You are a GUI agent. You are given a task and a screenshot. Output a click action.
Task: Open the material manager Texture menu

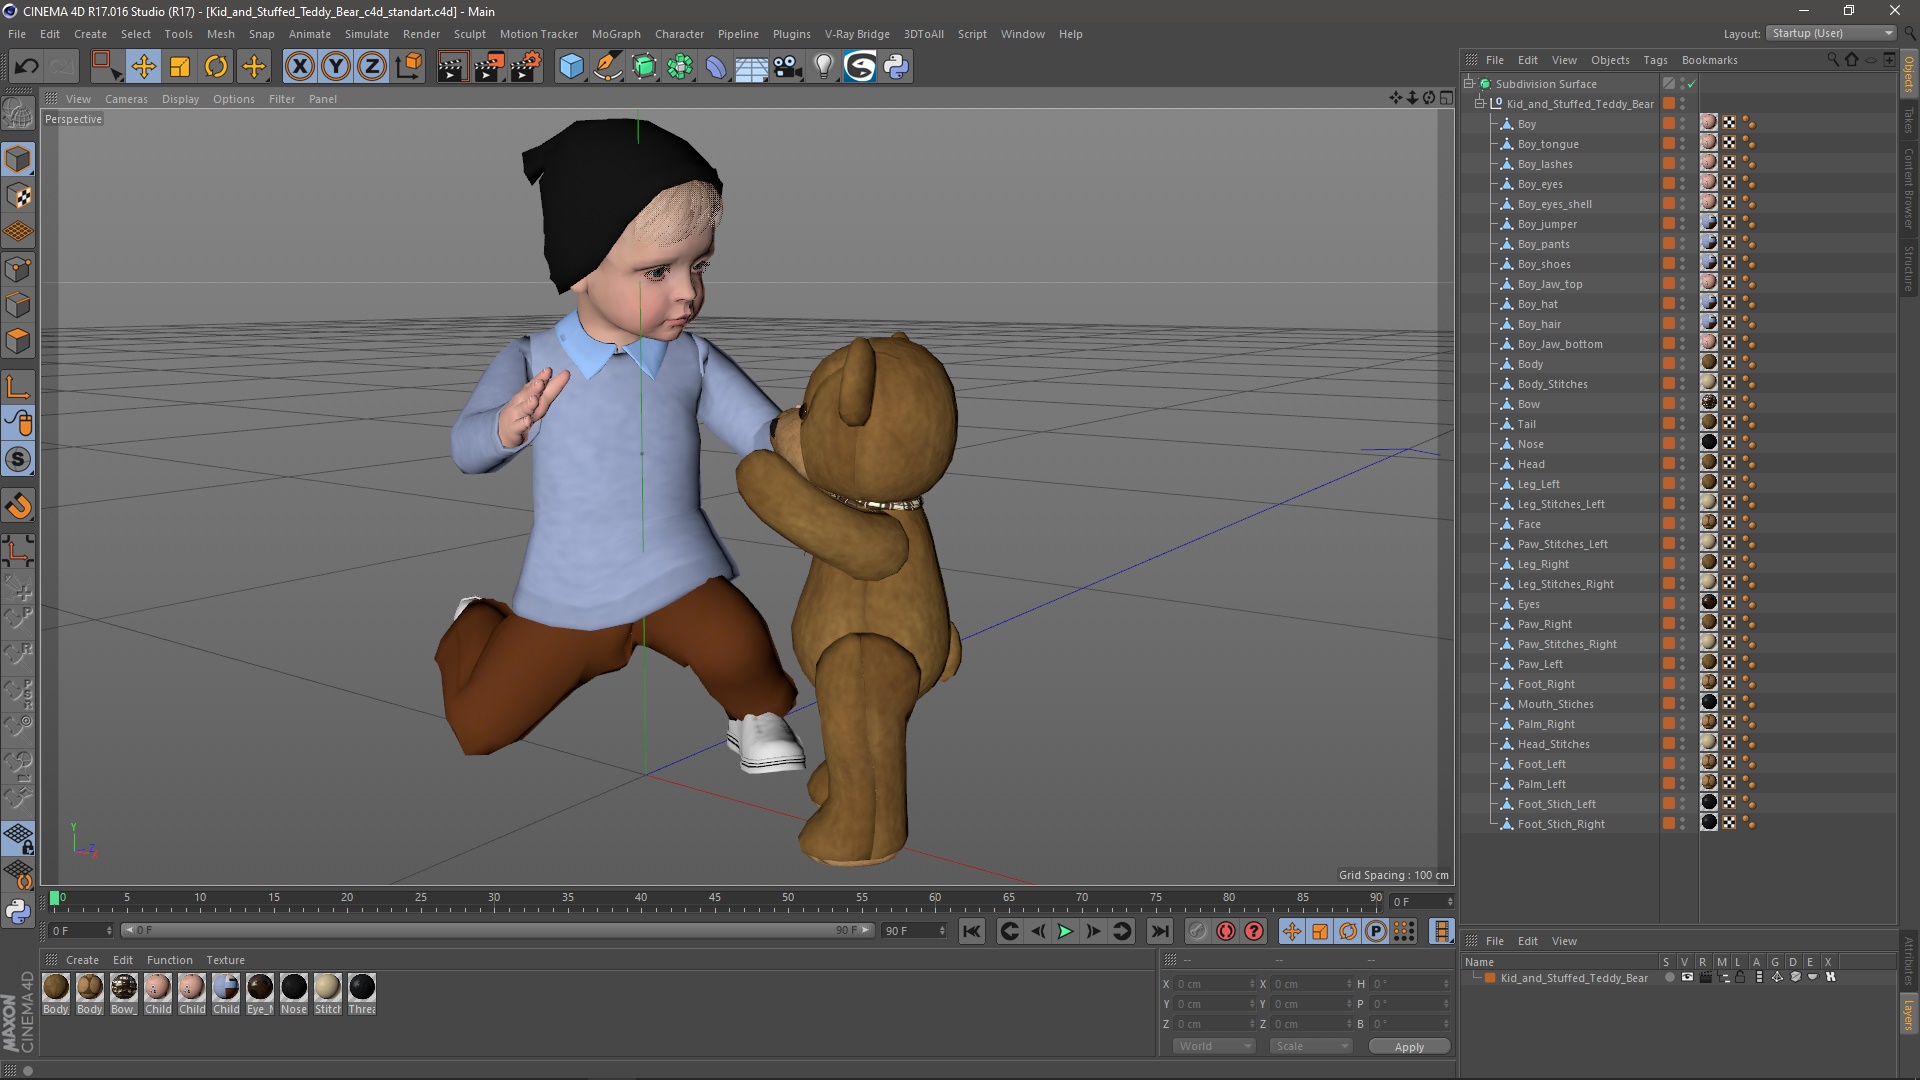tap(225, 960)
